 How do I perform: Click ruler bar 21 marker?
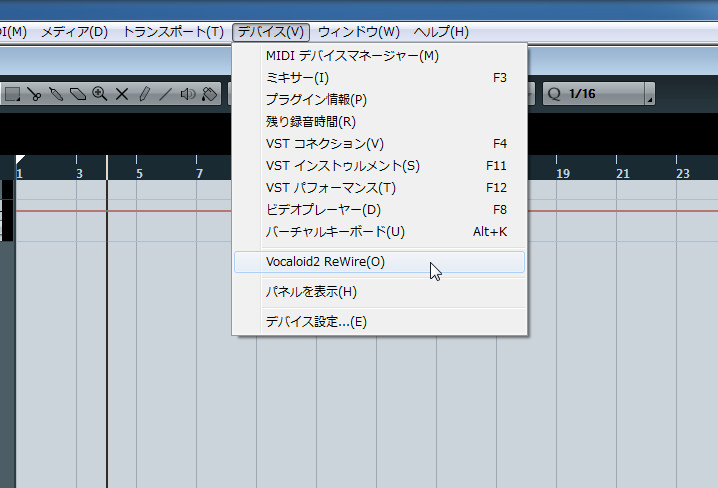click(623, 173)
